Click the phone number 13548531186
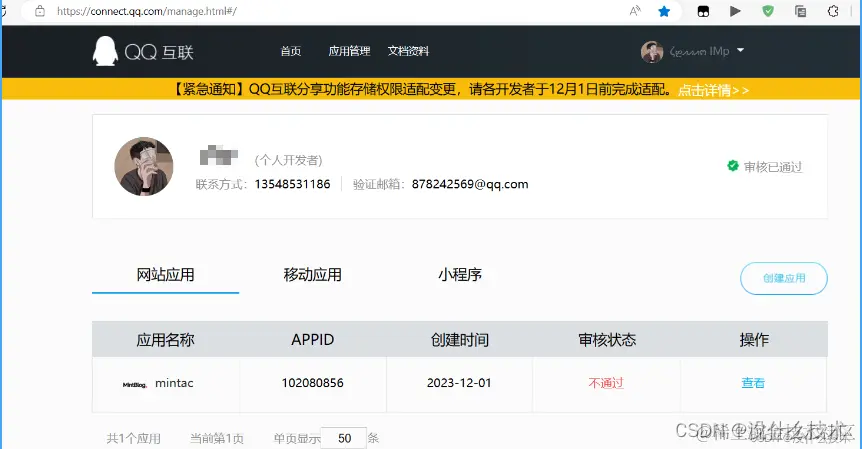The height and width of the screenshot is (449, 862). [292, 184]
